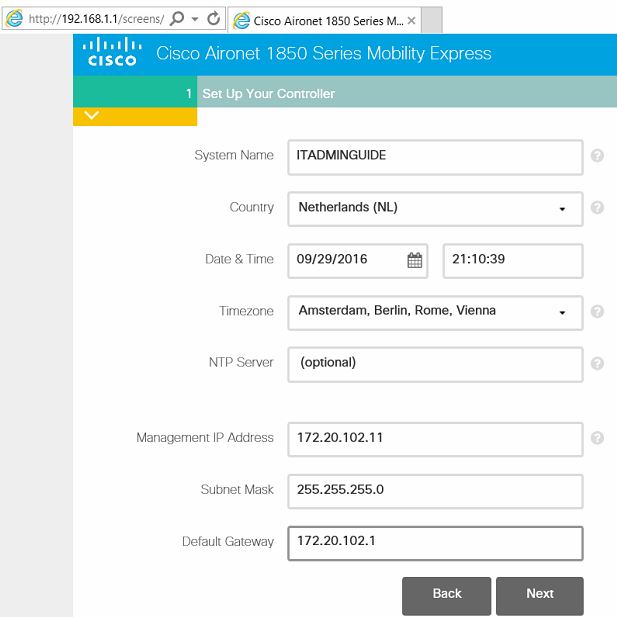Image resolution: width=617 pixels, height=617 pixels.
Task: Click the Cisco logo in header
Action: [x=112, y=52]
